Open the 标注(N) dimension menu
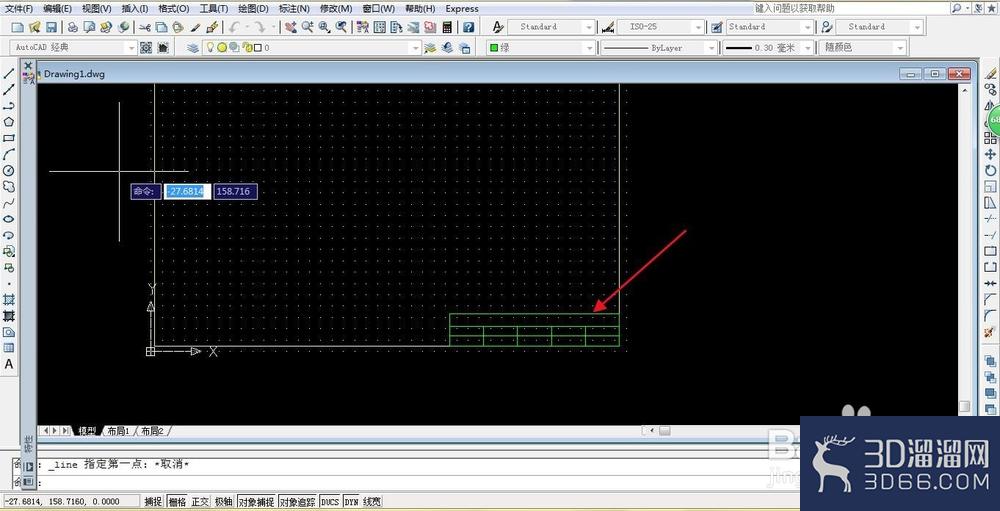The image size is (1000, 511). pyautogui.click(x=295, y=9)
